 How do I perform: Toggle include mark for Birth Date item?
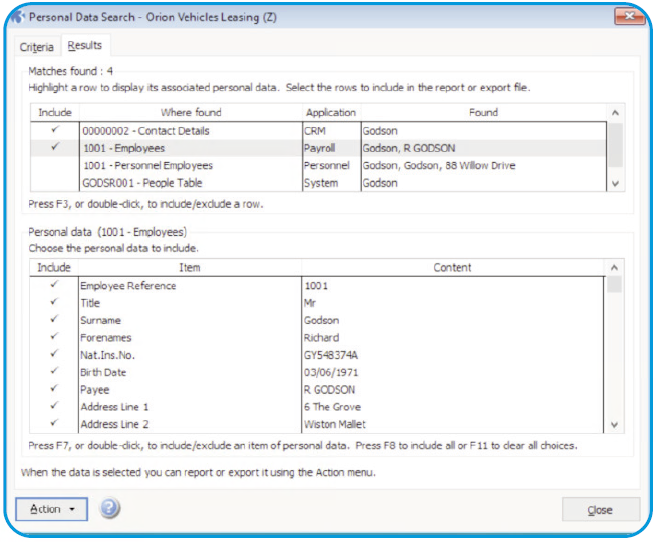54,372
